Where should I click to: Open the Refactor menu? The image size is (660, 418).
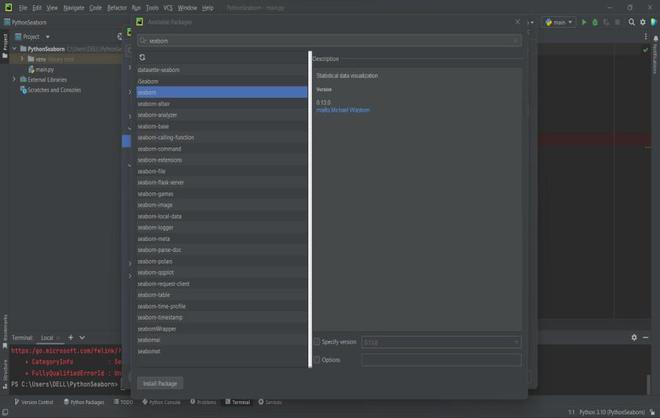(117, 8)
